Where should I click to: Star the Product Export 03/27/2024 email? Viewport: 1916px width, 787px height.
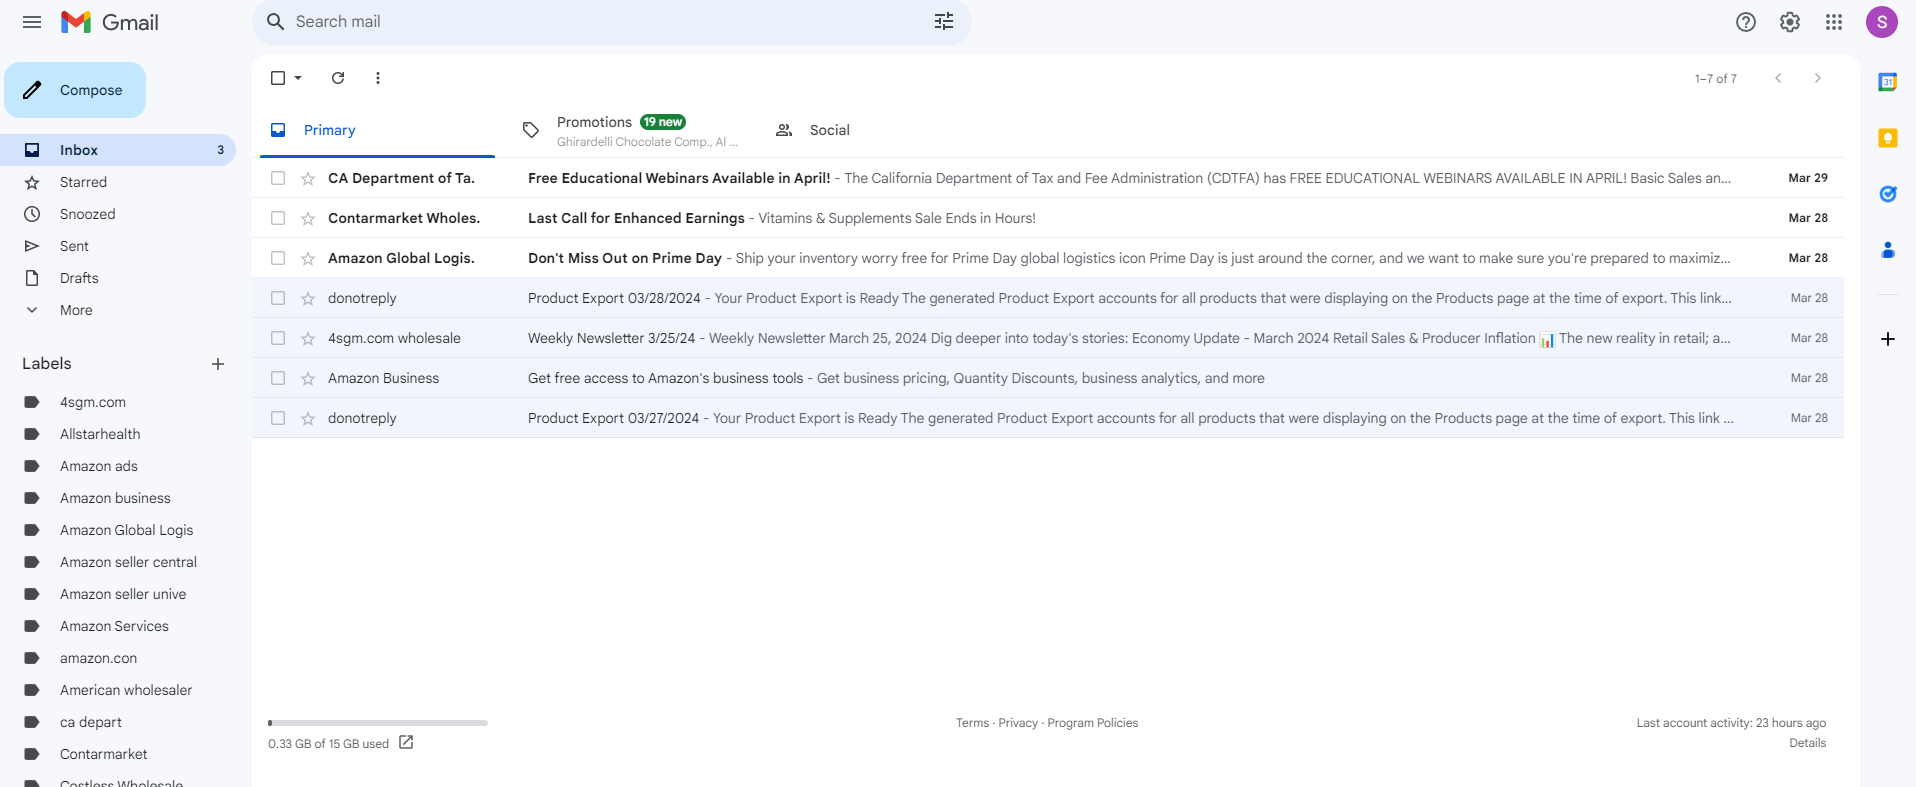[308, 418]
